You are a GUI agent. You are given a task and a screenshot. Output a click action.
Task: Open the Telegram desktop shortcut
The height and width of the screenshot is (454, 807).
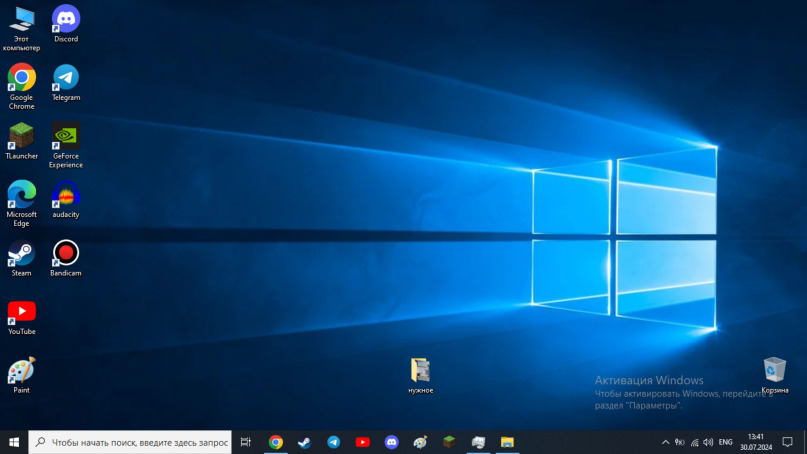pyautogui.click(x=66, y=78)
